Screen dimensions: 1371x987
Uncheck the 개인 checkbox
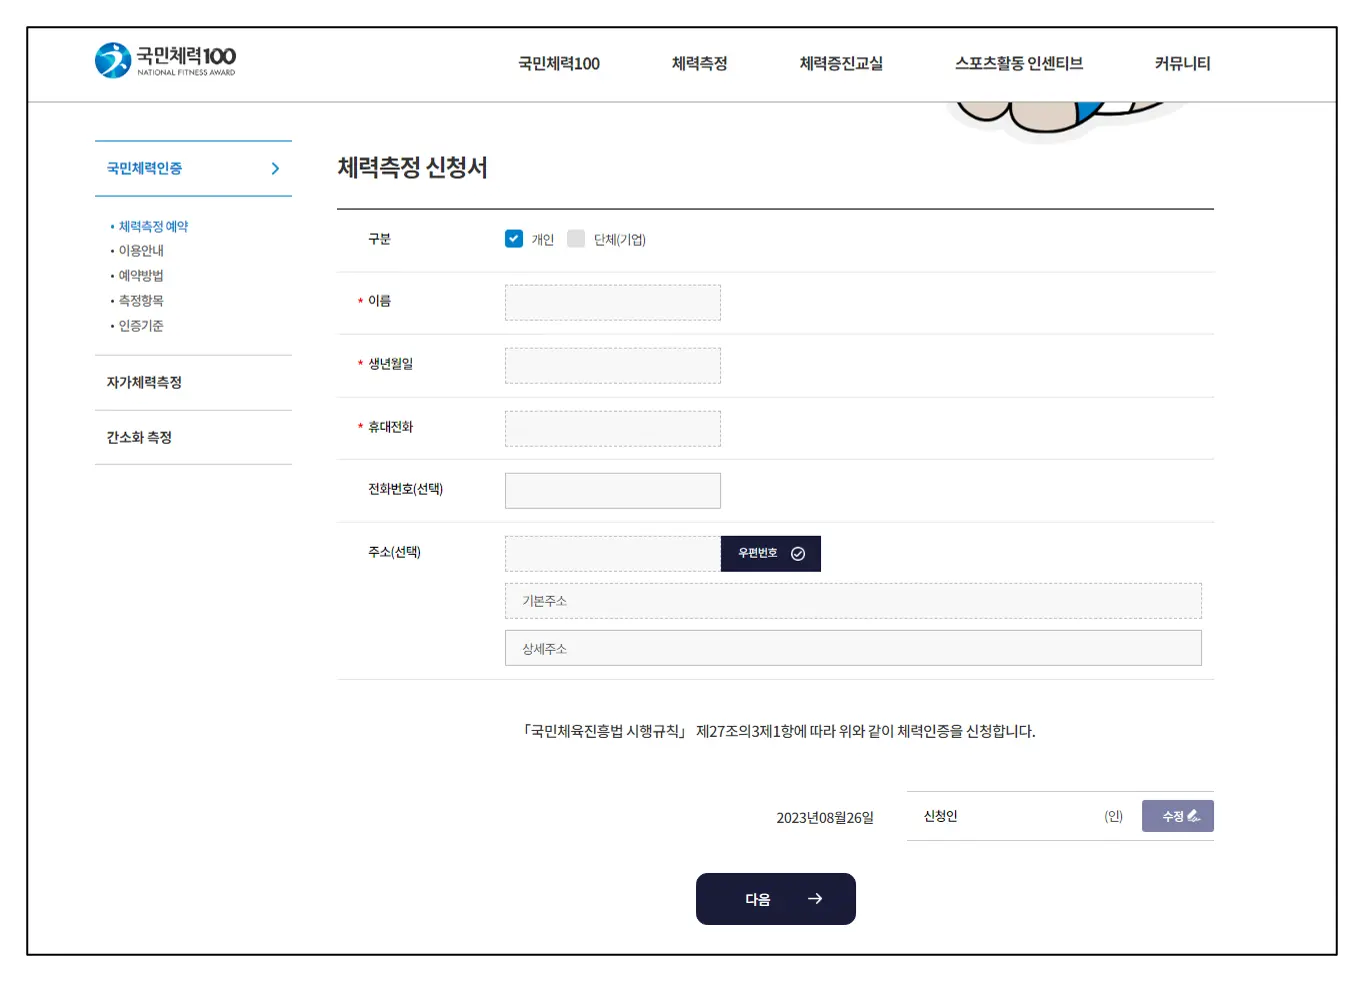(x=514, y=238)
